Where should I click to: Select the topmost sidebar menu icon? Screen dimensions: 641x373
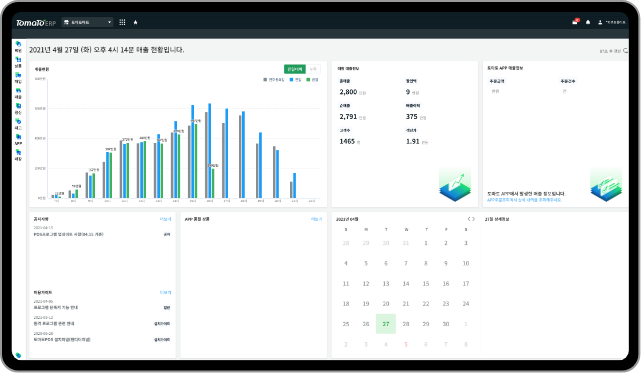tap(18, 46)
